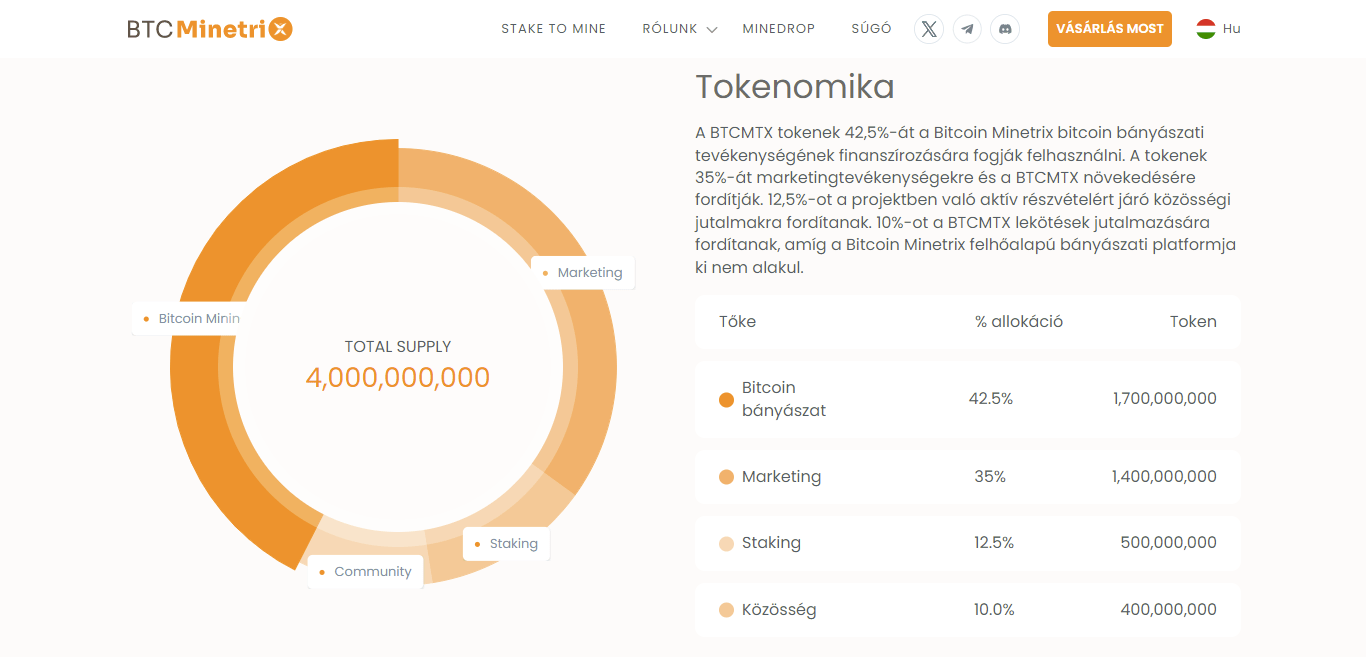
Task: Click the Tokenomika description paragraph
Action: pyautogui.click(x=967, y=201)
